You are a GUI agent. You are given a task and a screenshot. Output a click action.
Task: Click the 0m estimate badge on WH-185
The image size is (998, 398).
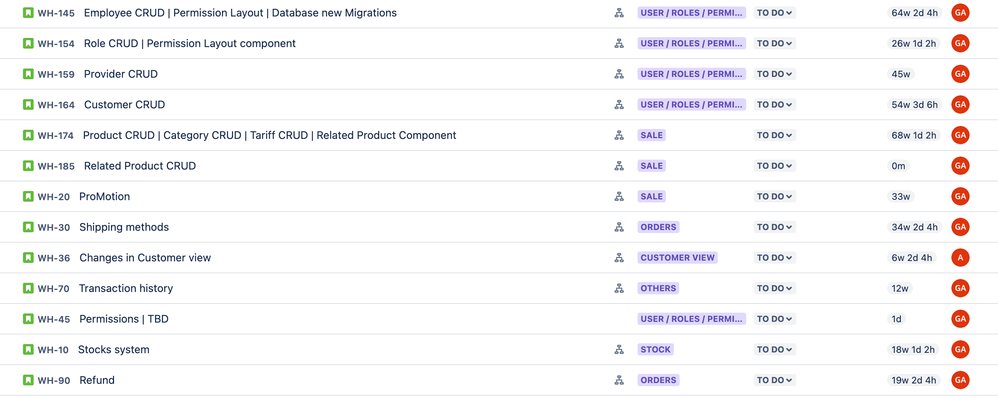click(898, 166)
